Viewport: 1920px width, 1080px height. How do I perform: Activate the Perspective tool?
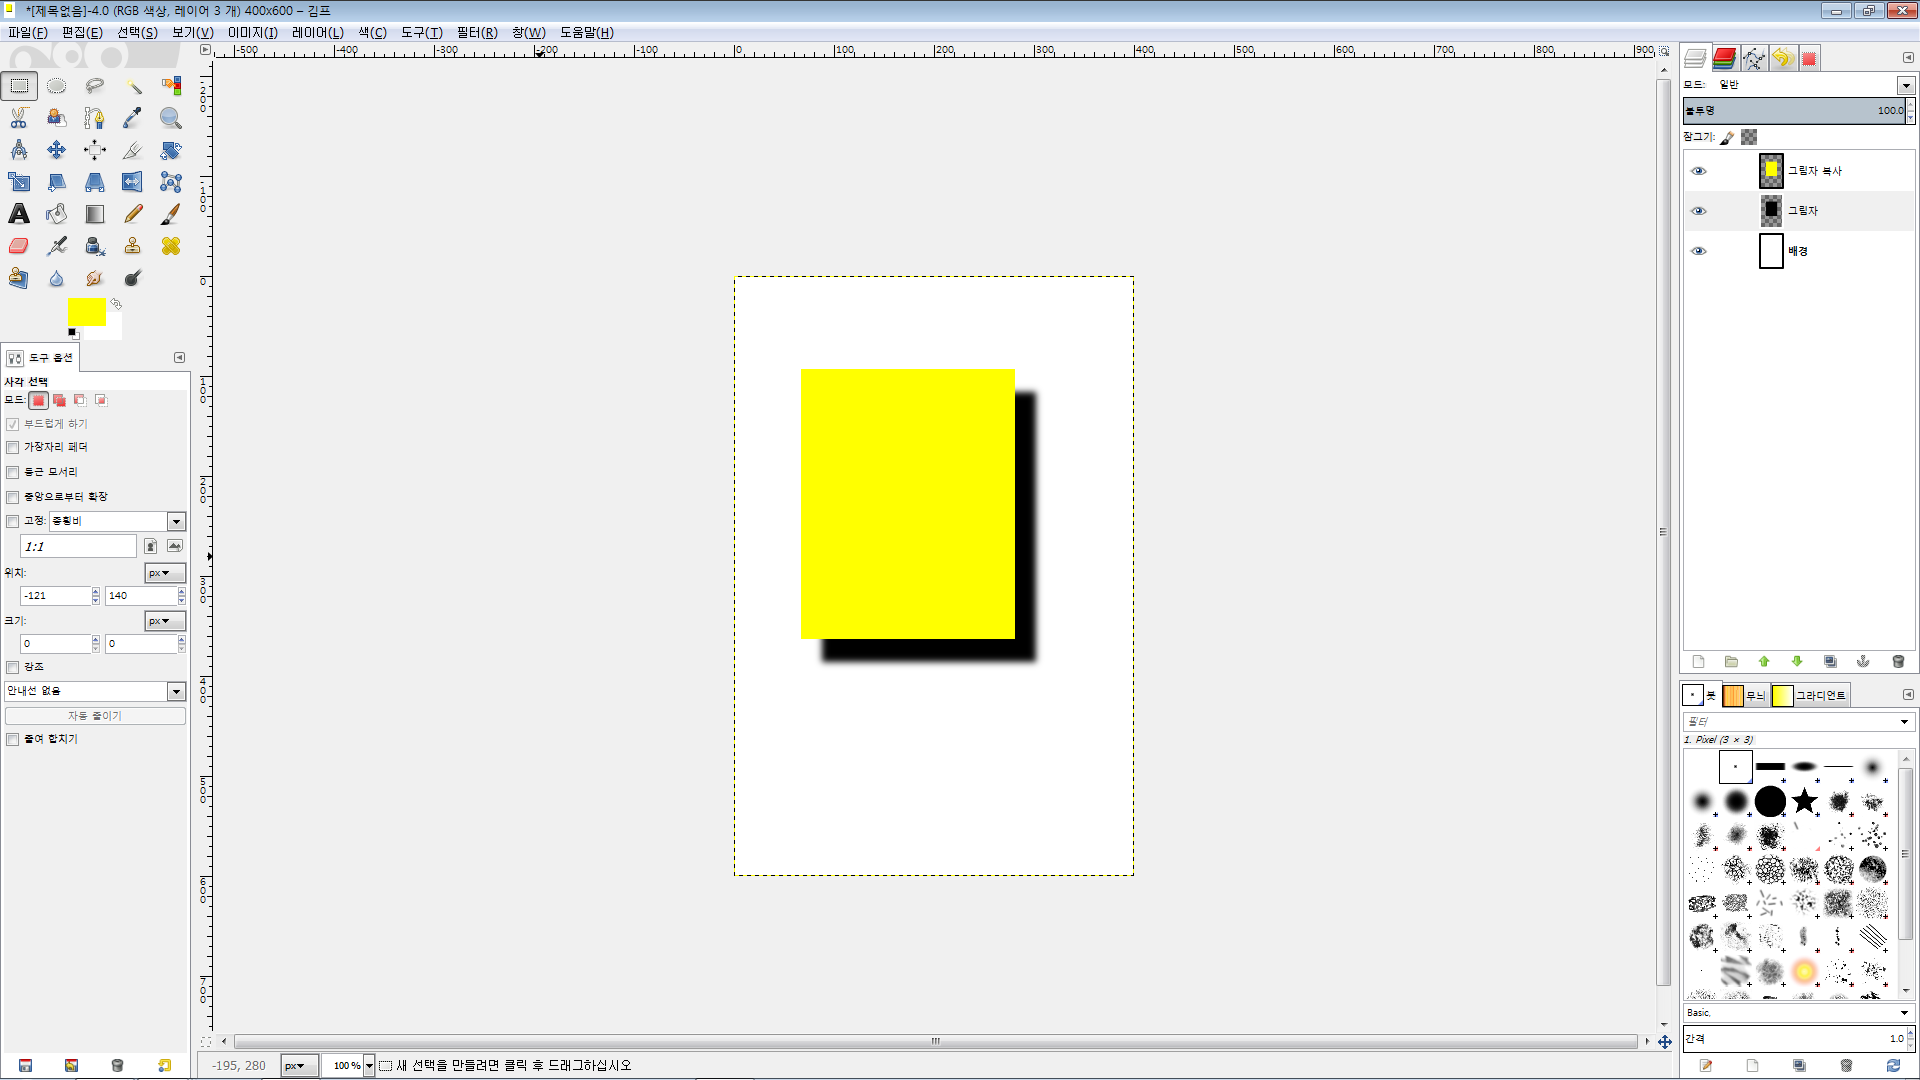pos(95,182)
